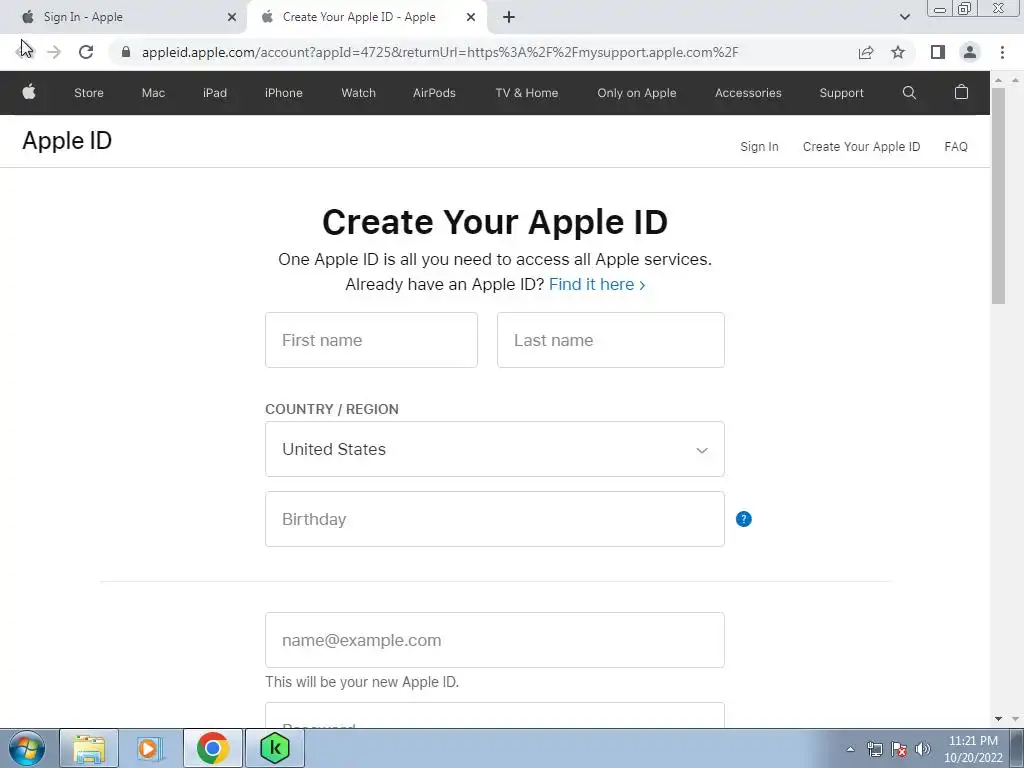Open the Support menu item
Image resolution: width=1024 pixels, height=768 pixels.
click(841, 93)
